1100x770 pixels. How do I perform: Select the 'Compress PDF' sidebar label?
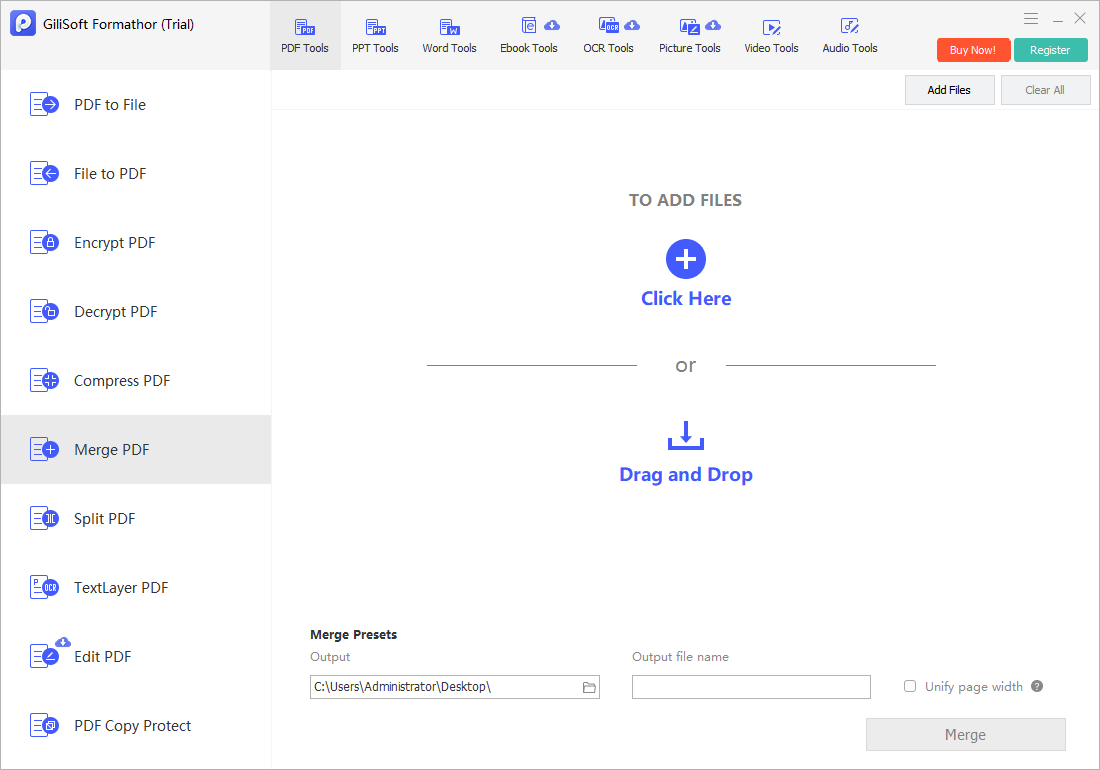122,381
